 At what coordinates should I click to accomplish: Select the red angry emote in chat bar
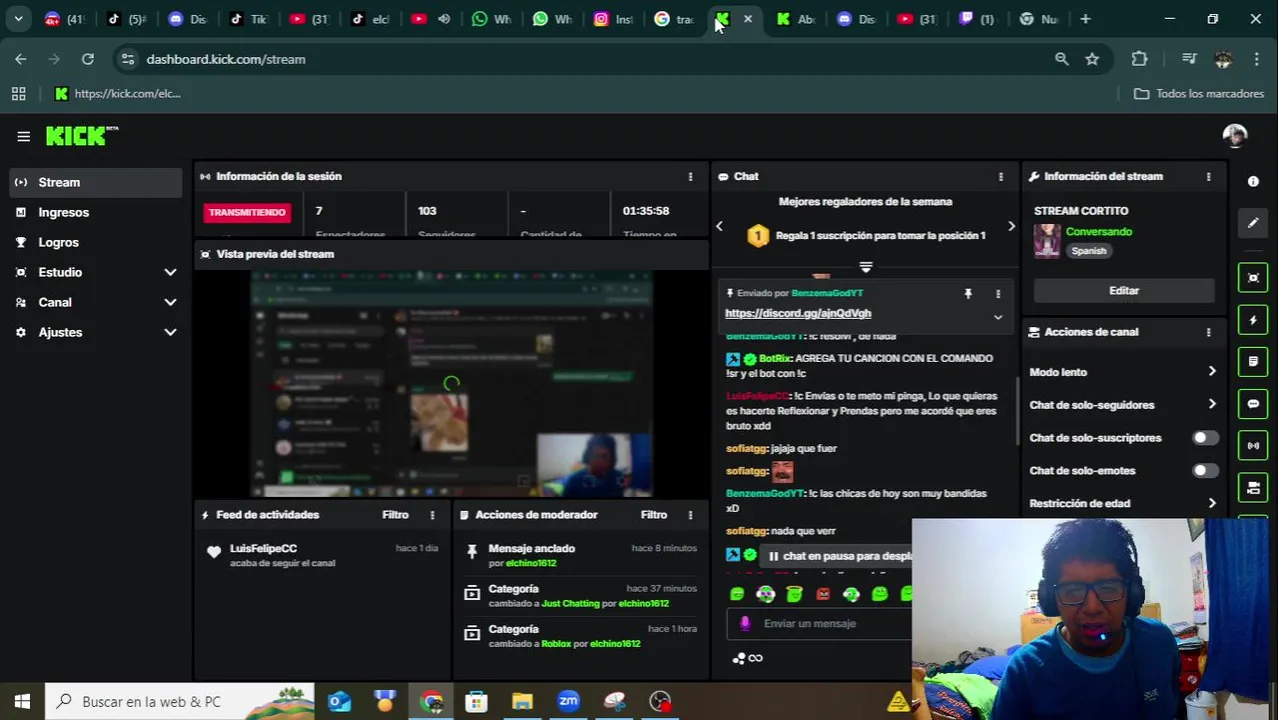[x=823, y=594]
